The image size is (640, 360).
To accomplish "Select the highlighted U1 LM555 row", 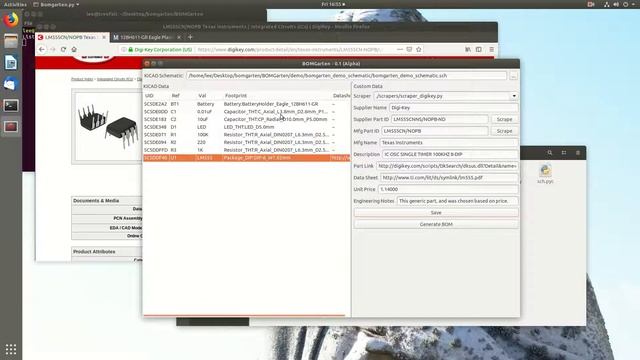I will [x=247, y=158].
